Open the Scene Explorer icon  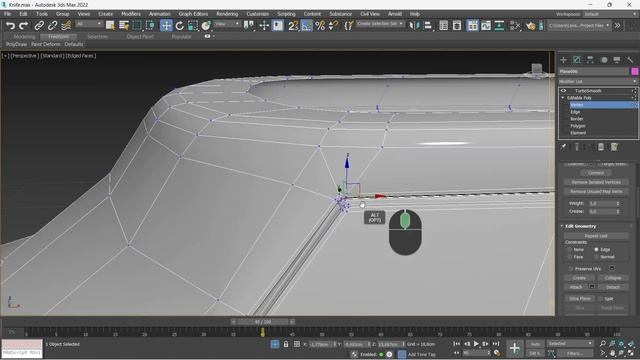(444, 26)
